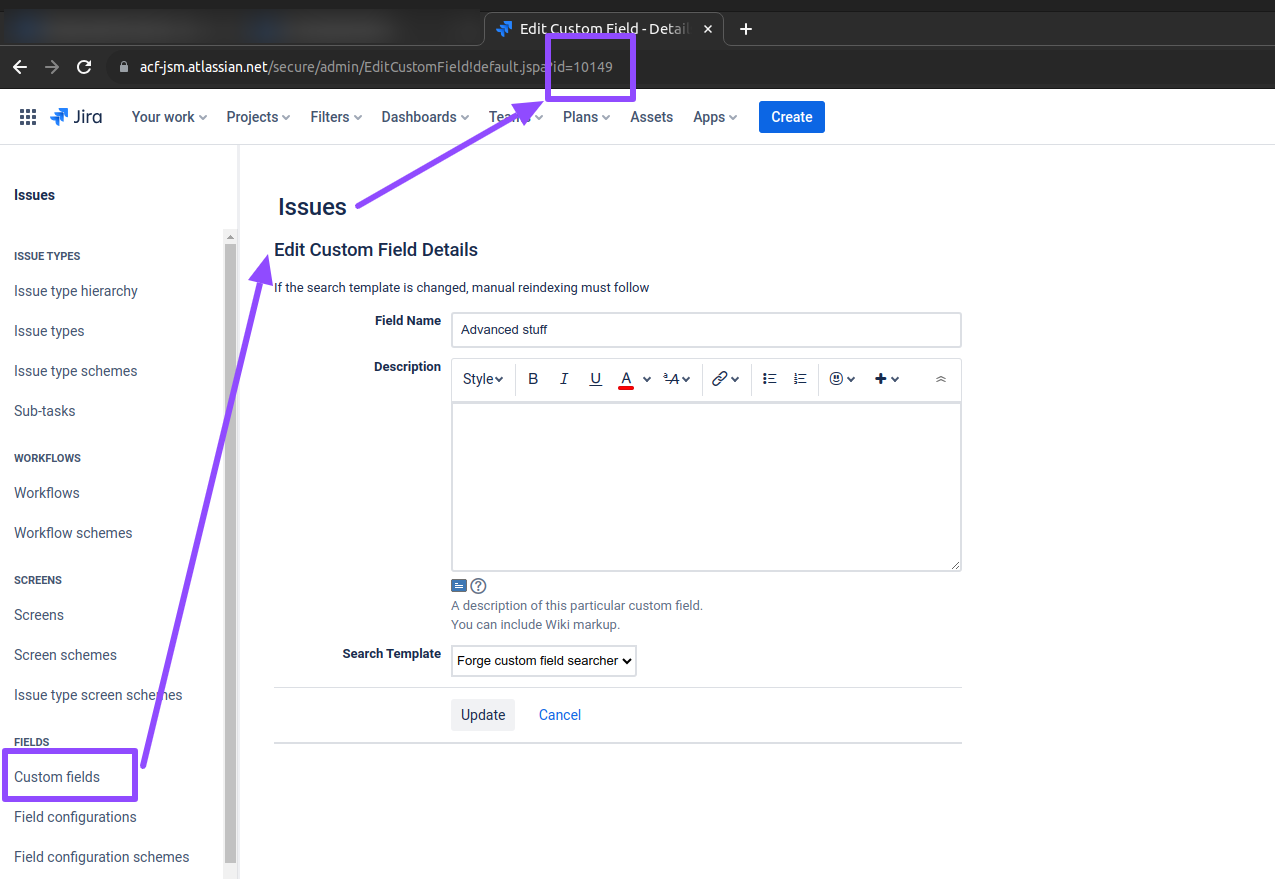
Task: Insert a numbered list
Action: click(799, 378)
